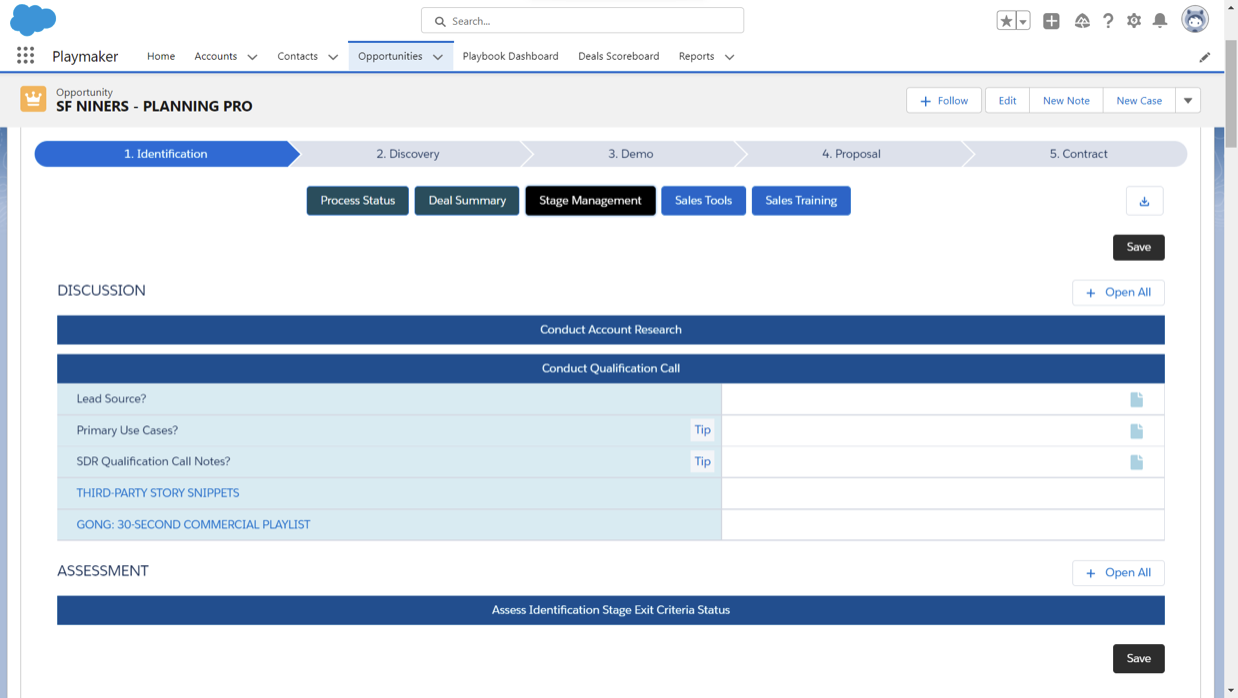1238x698 pixels.
Task: Open the Reports tab
Action: click(x=696, y=56)
